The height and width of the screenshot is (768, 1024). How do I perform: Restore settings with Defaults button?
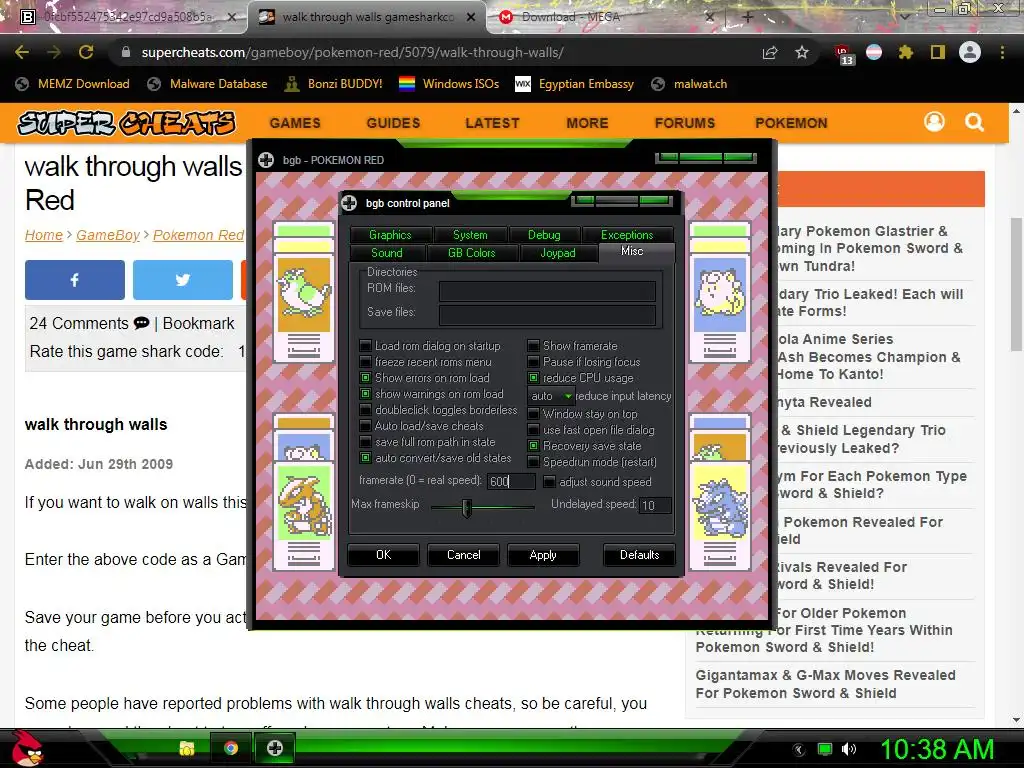point(639,555)
